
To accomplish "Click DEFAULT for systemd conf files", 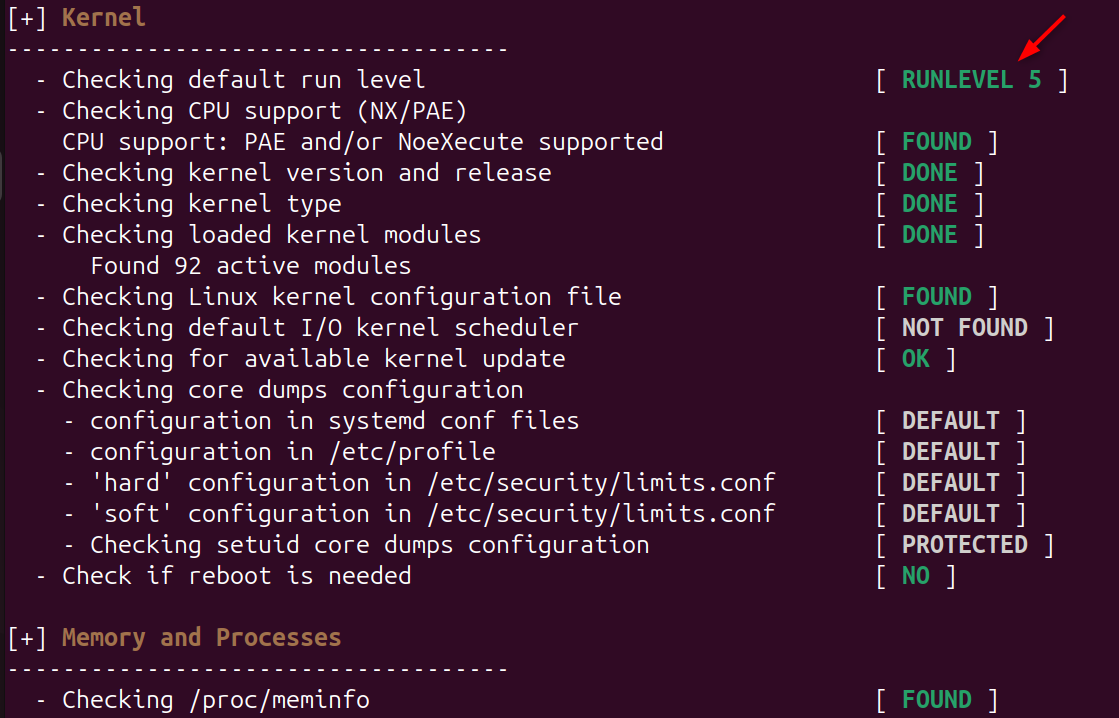I will [x=950, y=421].
